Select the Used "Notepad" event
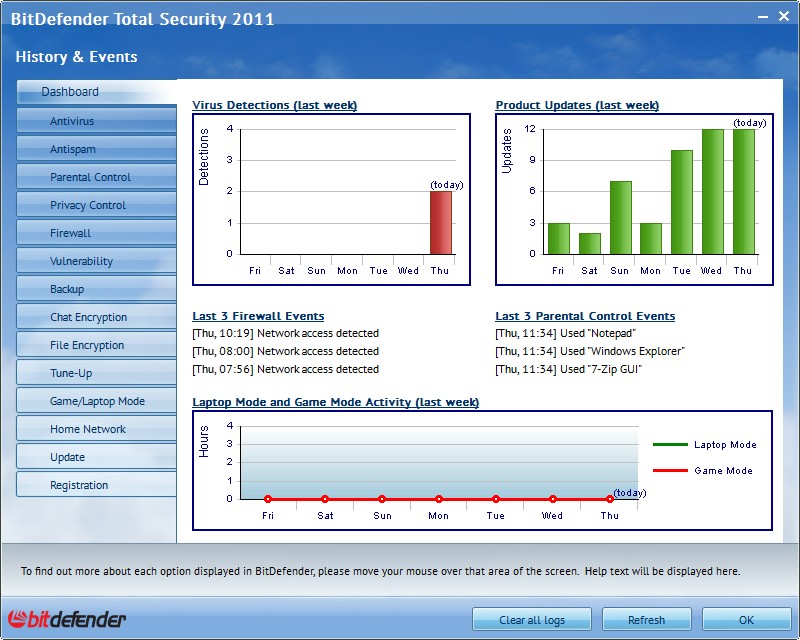Screen dimensions: 800x640 (x=565, y=333)
